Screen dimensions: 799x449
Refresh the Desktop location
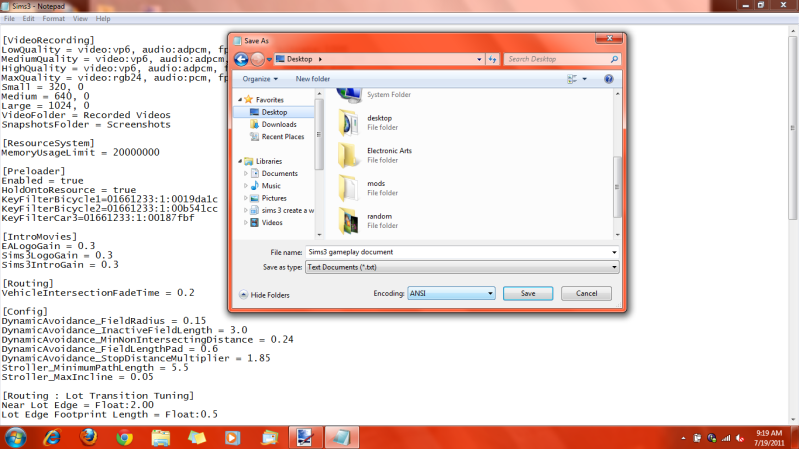492,59
